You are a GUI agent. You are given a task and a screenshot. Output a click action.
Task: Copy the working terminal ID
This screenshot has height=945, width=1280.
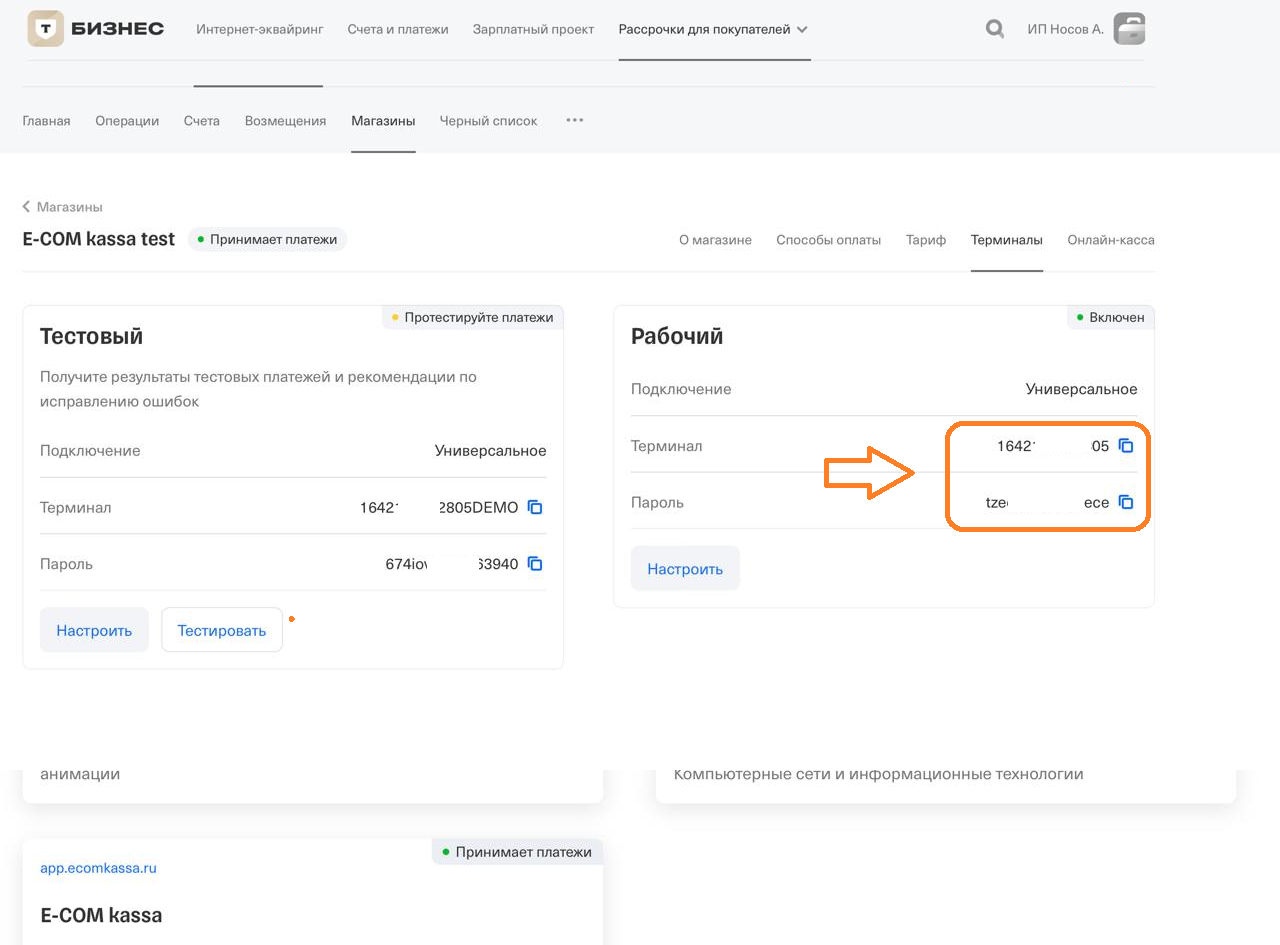coord(1126,446)
